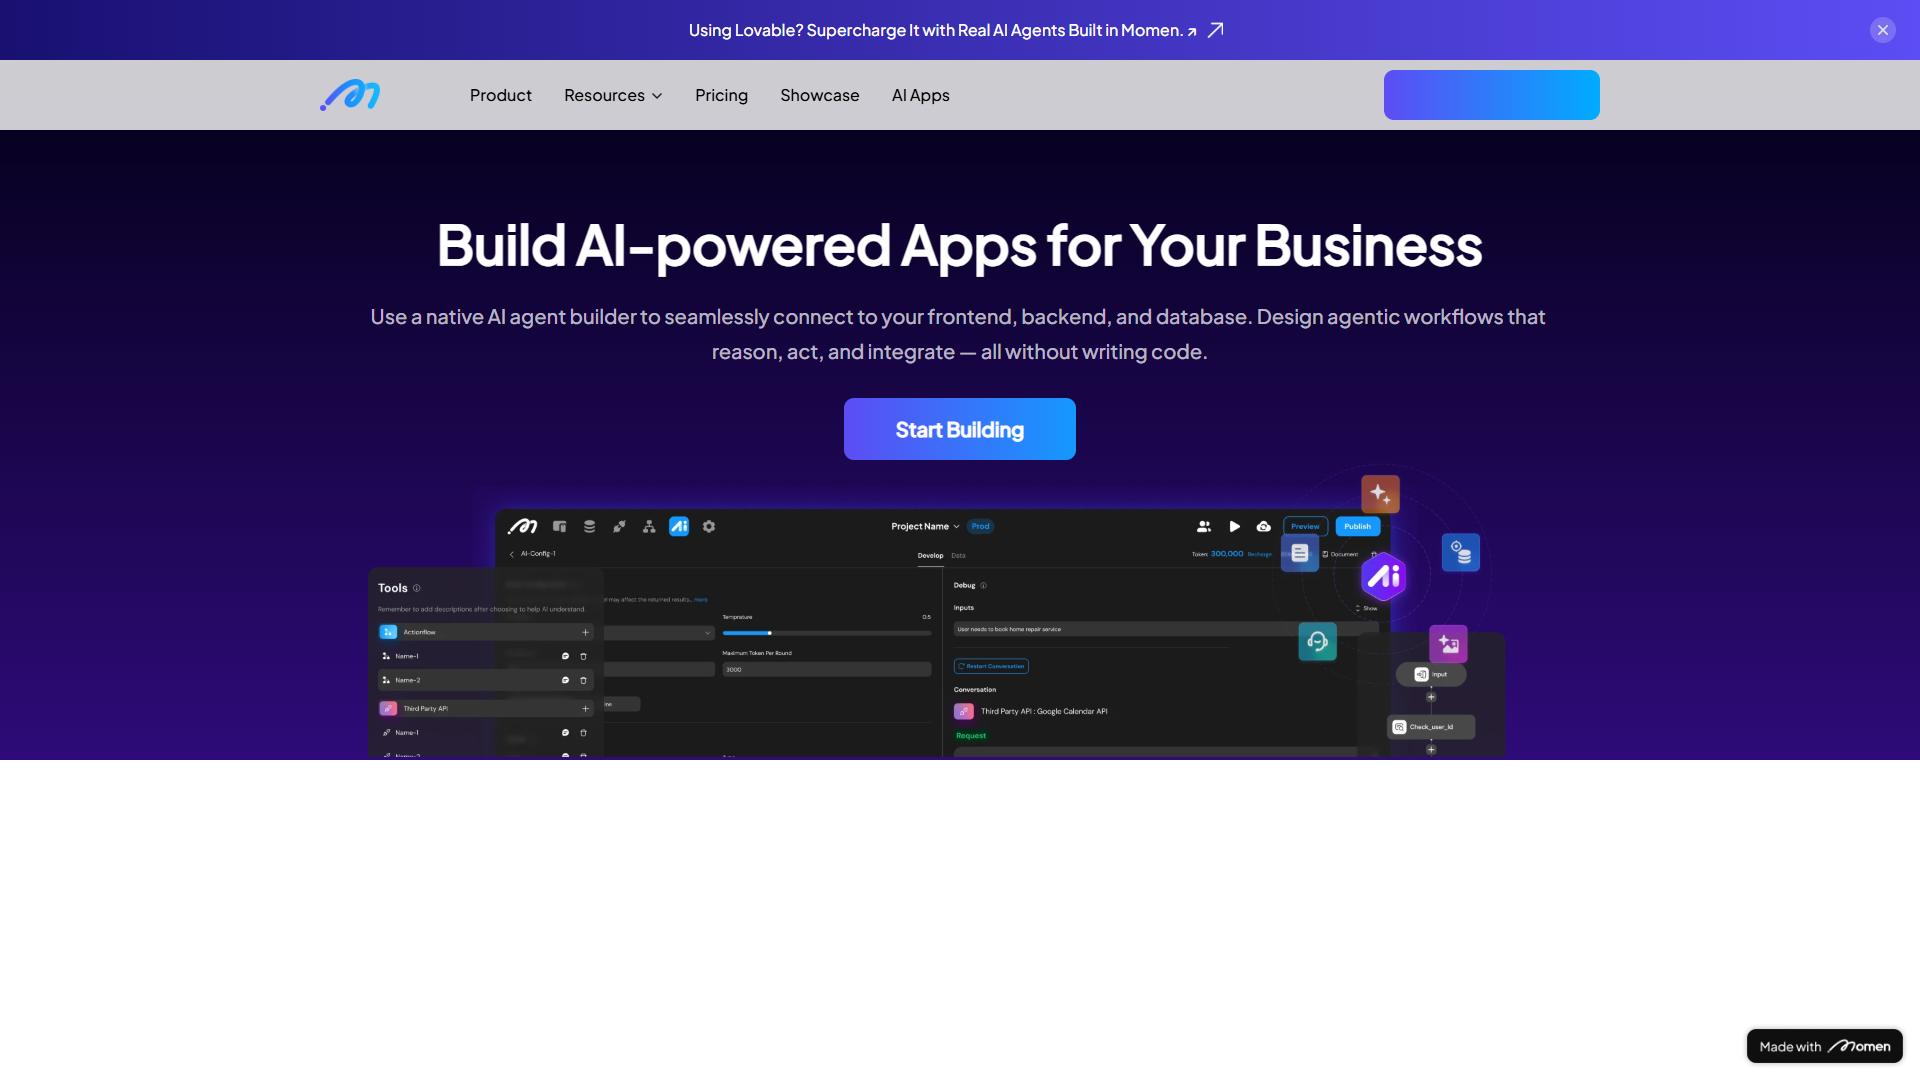Click the collaborators people icon
This screenshot has height=1080, width=1920.
(x=1204, y=526)
